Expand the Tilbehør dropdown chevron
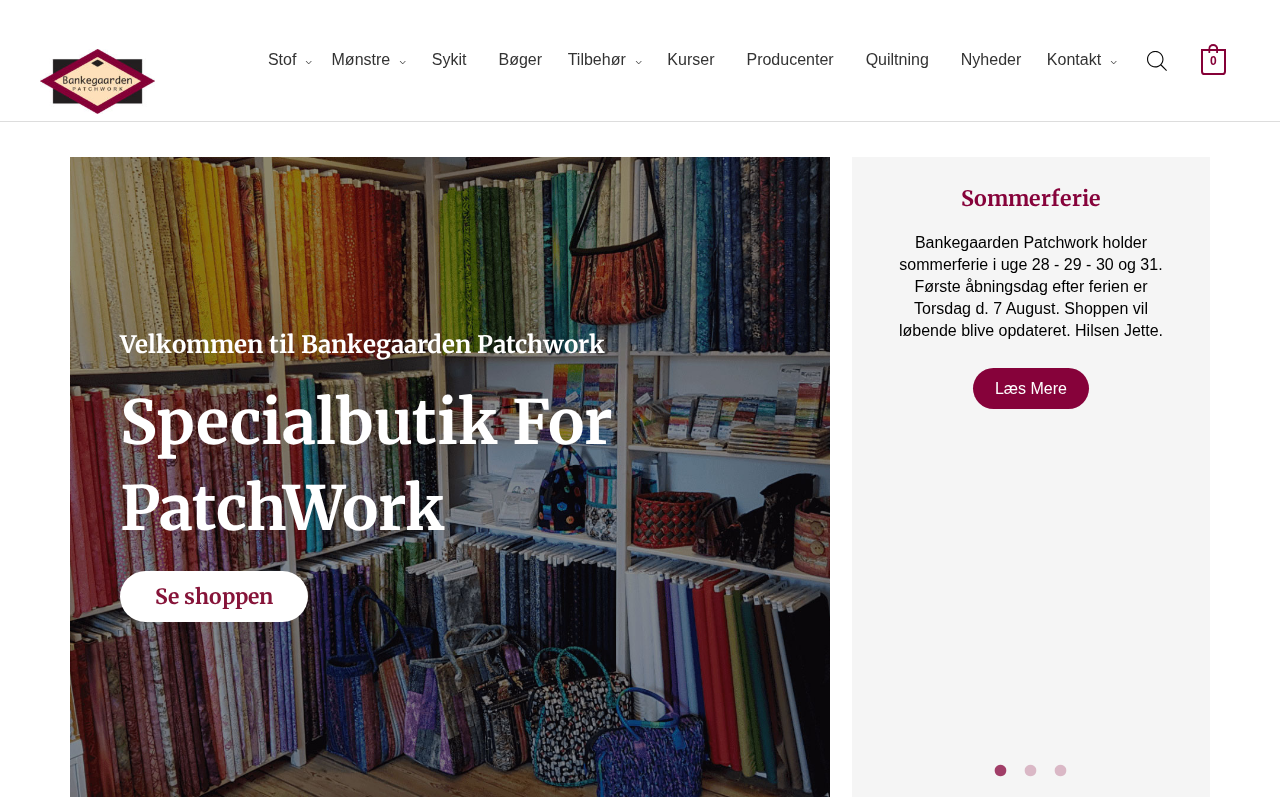 [x=638, y=62]
